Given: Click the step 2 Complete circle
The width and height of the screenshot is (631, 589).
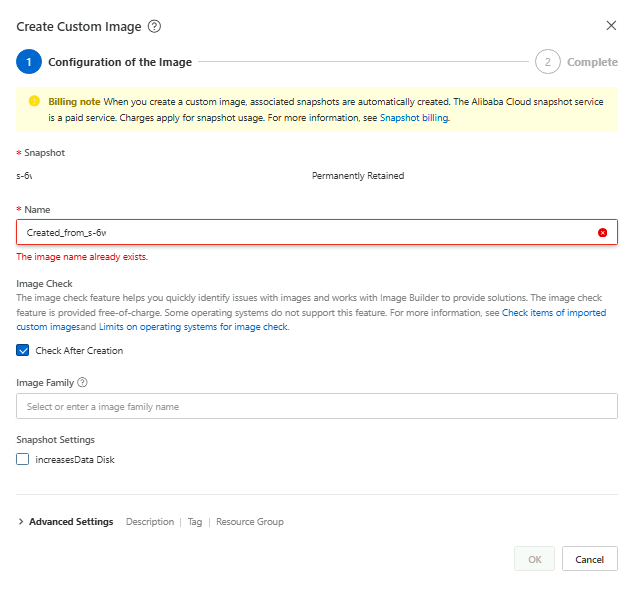Looking at the screenshot, I should click(x=547, y=62).
